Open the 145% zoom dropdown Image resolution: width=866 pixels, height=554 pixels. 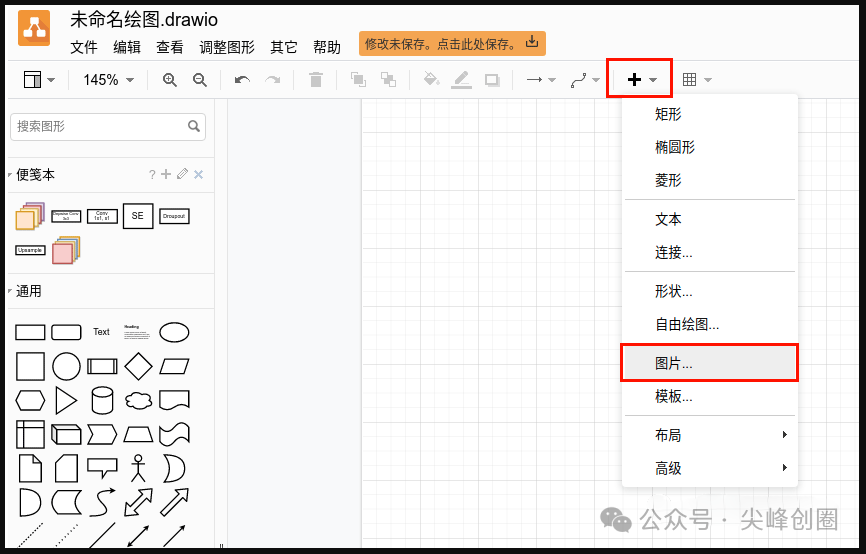point(108,80)
